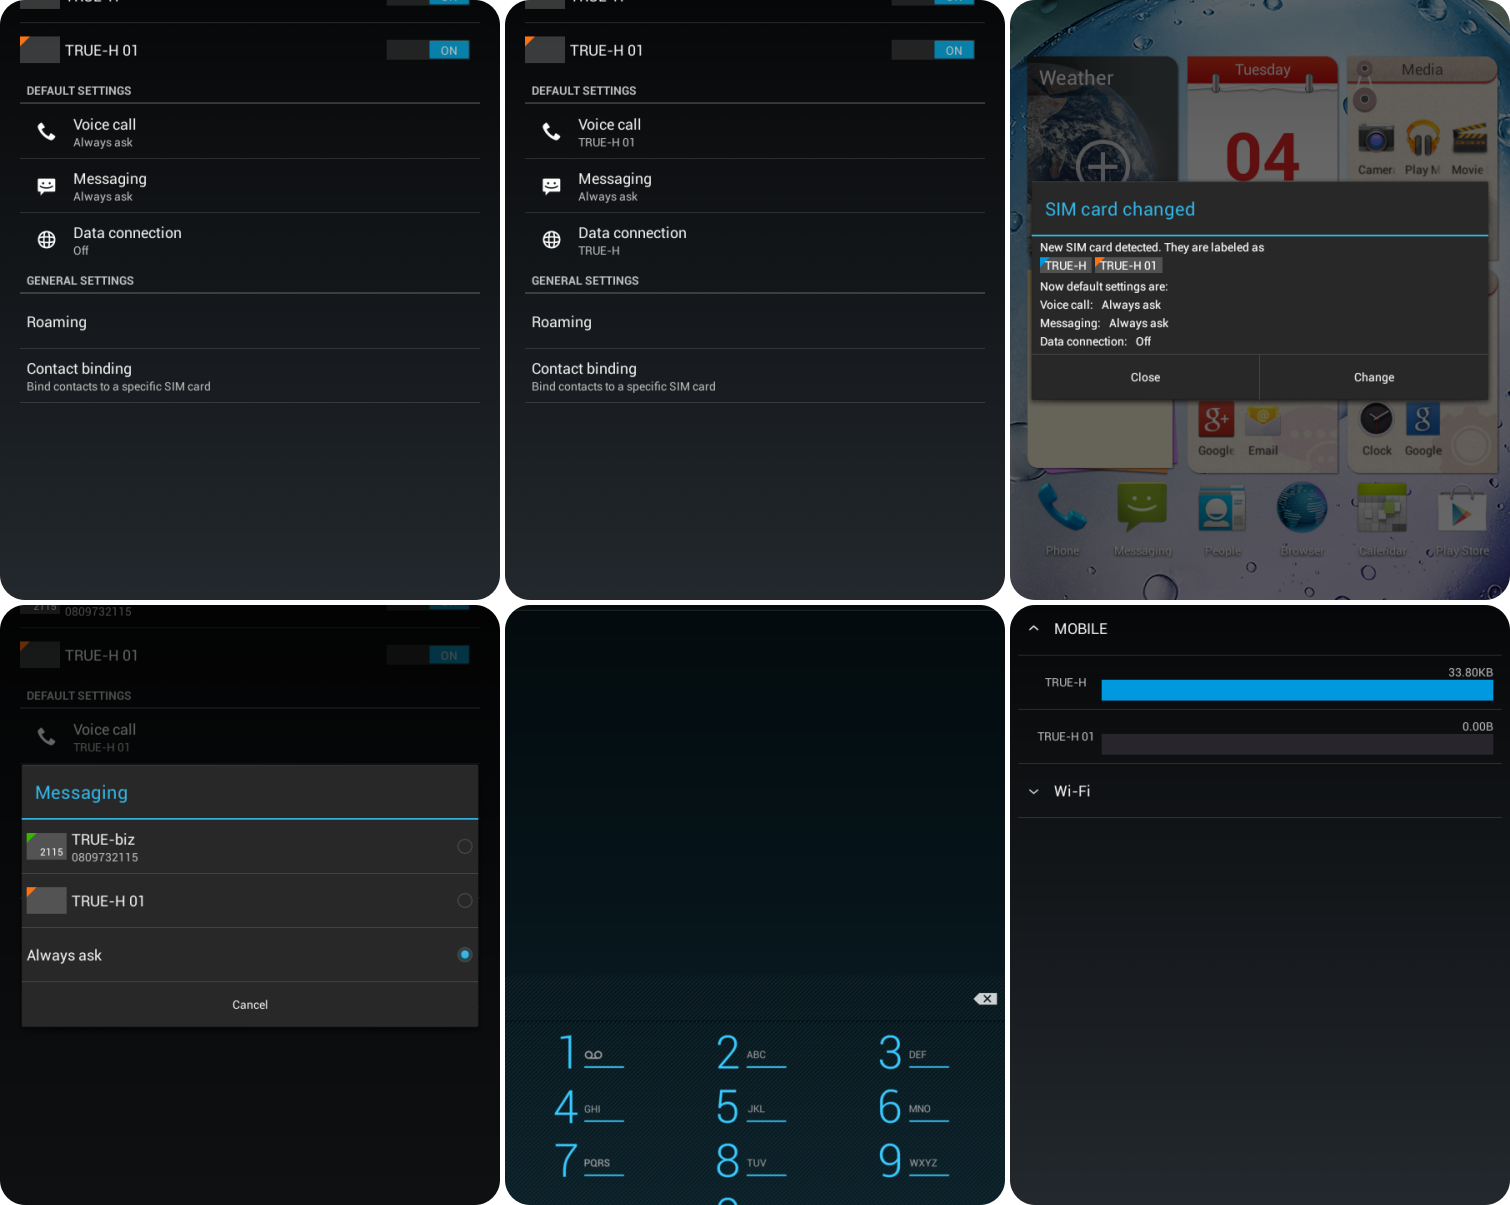Open Messaging app on home screen
This screenshot has width=1510, height=1205.
1142,519
